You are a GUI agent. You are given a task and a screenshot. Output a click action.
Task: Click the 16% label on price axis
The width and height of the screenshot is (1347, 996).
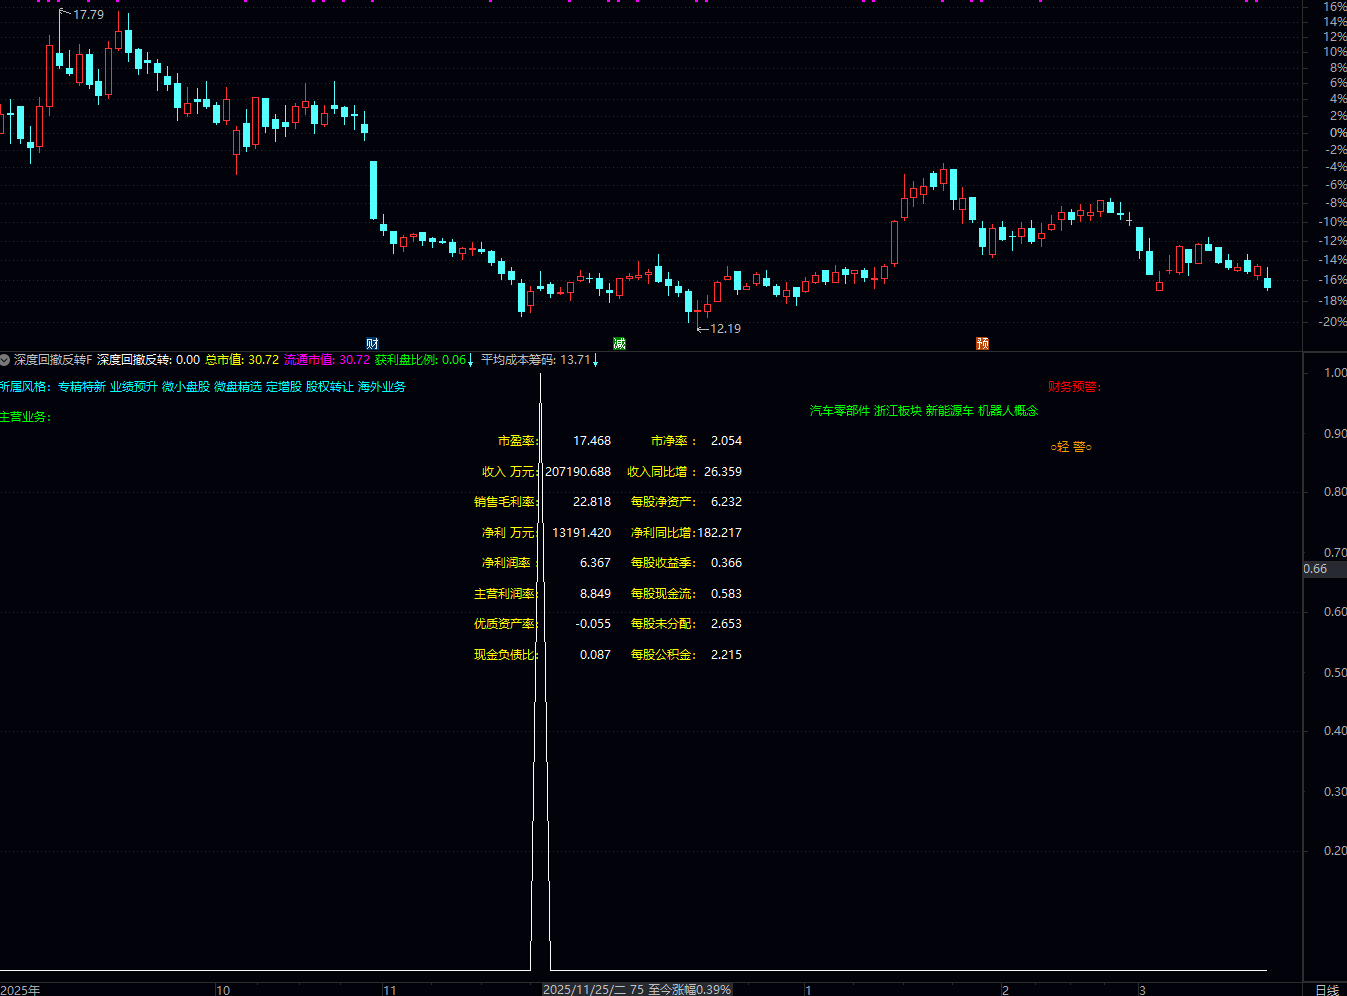tap(1335, 7)
